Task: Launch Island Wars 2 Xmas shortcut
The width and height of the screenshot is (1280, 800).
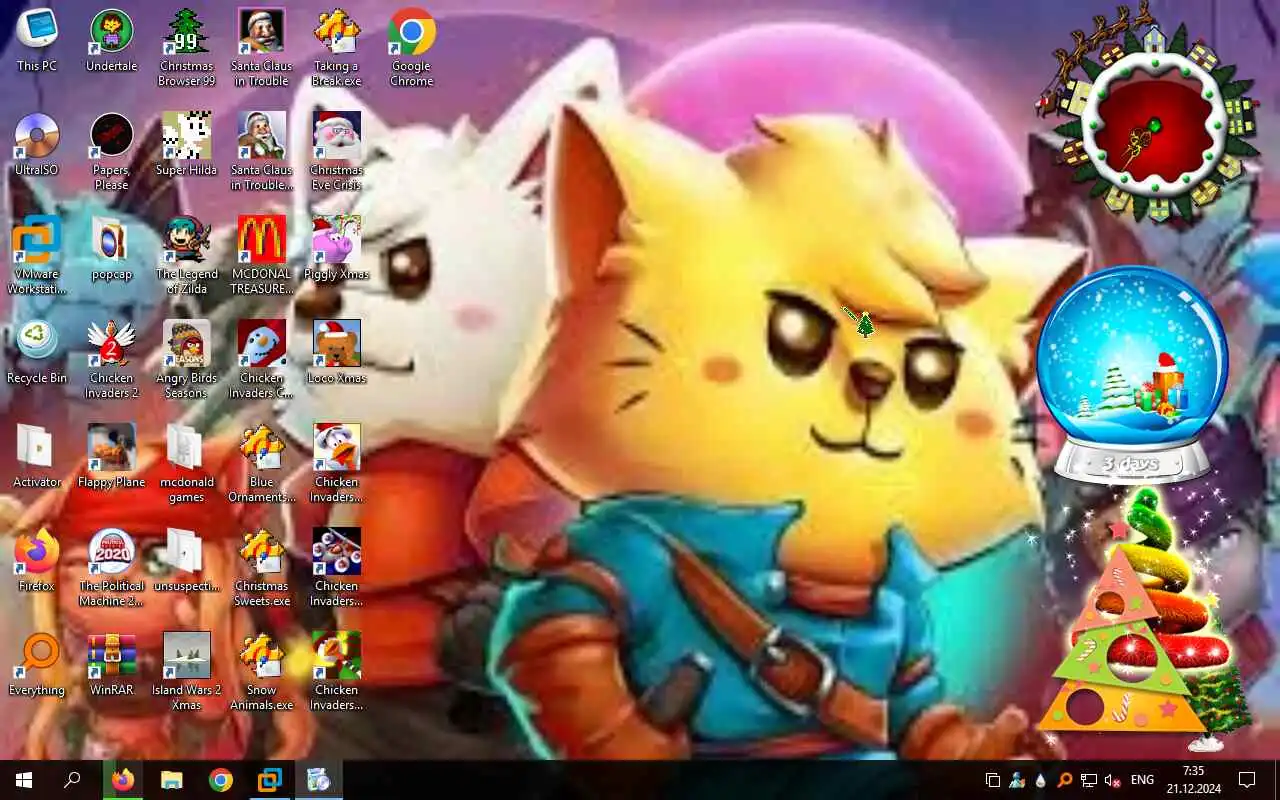Action: pyautogui.click(x=187, y=673)
